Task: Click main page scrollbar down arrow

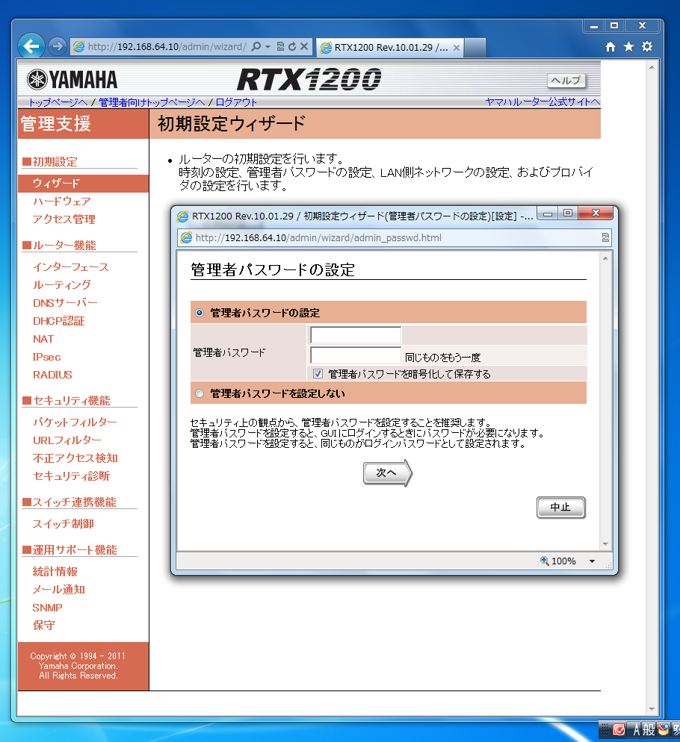Action: pyautogui.click(x=652, y=709)
